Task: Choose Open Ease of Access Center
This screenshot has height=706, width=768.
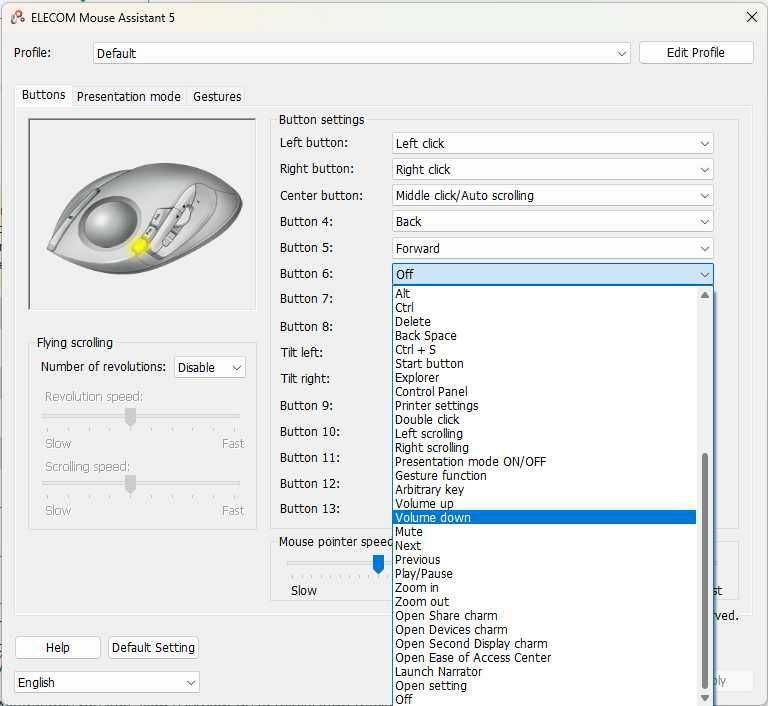Action: (545, 658)
